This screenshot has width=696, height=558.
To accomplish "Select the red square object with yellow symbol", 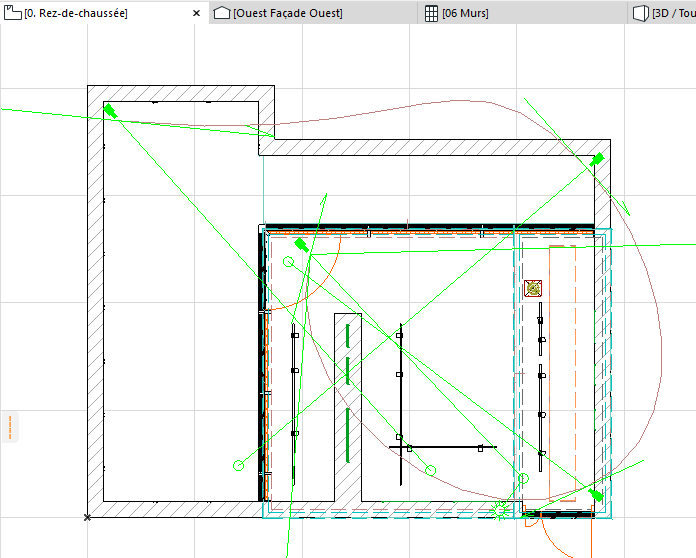I will 533,289.
